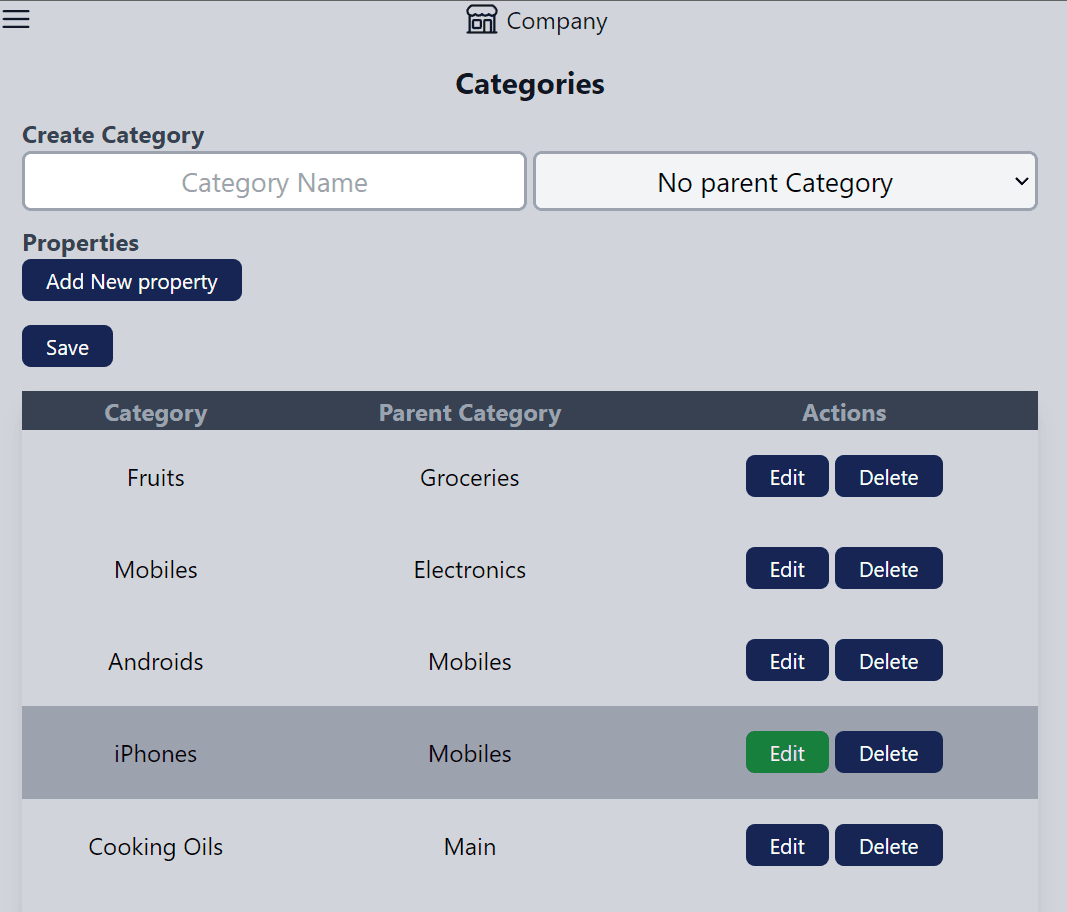This screenshot has width=1067, height=912.
Task: Click the green iPhones Edit button
Action: click(x=787, y=753)
